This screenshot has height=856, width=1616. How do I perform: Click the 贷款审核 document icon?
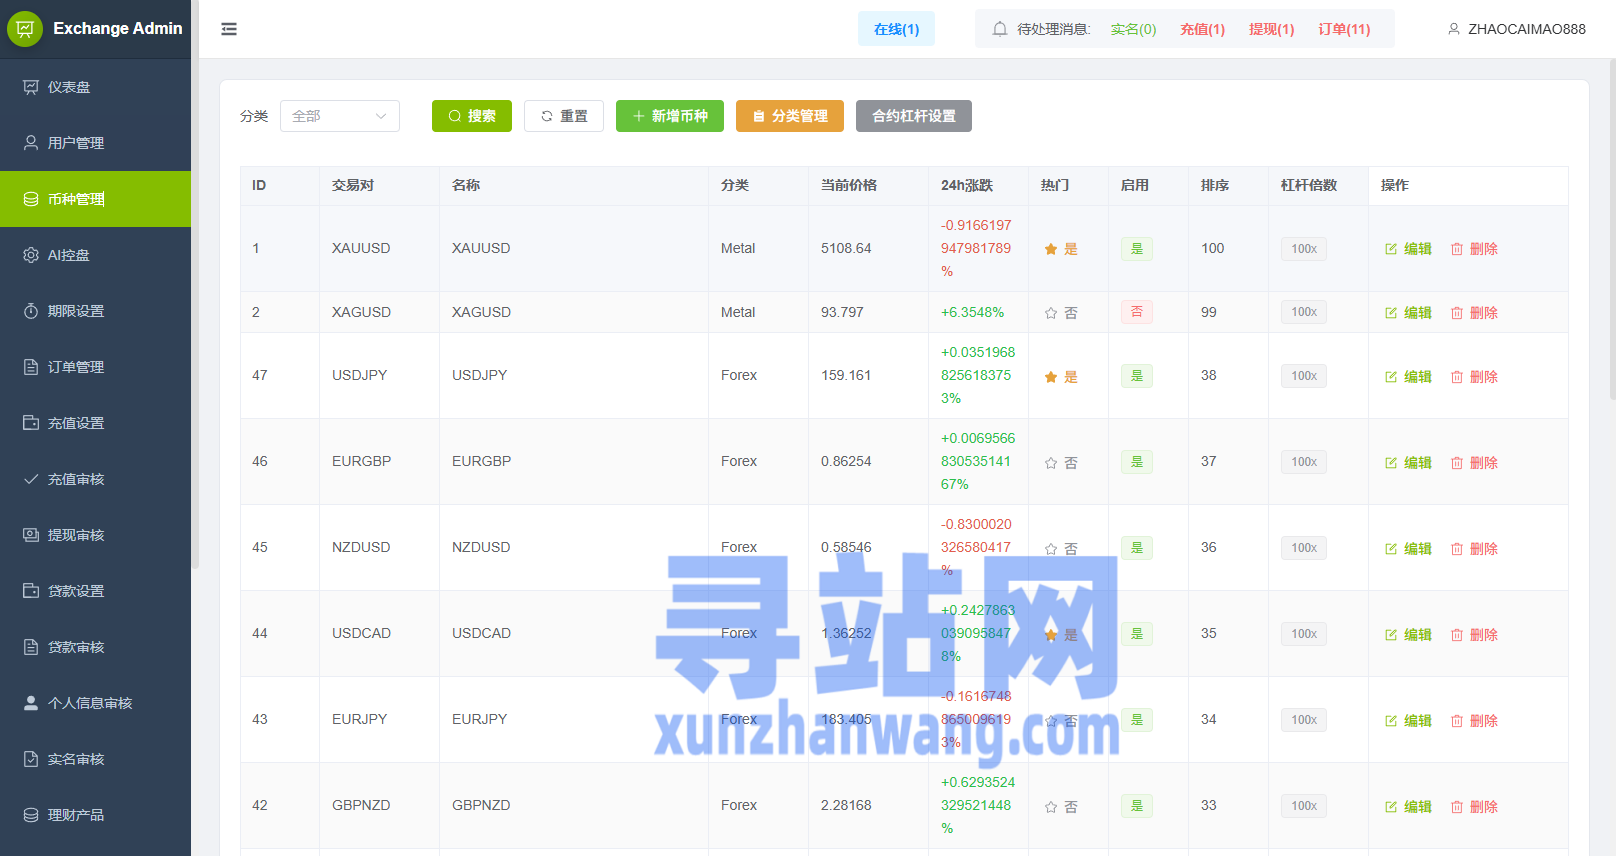(31, 647)
